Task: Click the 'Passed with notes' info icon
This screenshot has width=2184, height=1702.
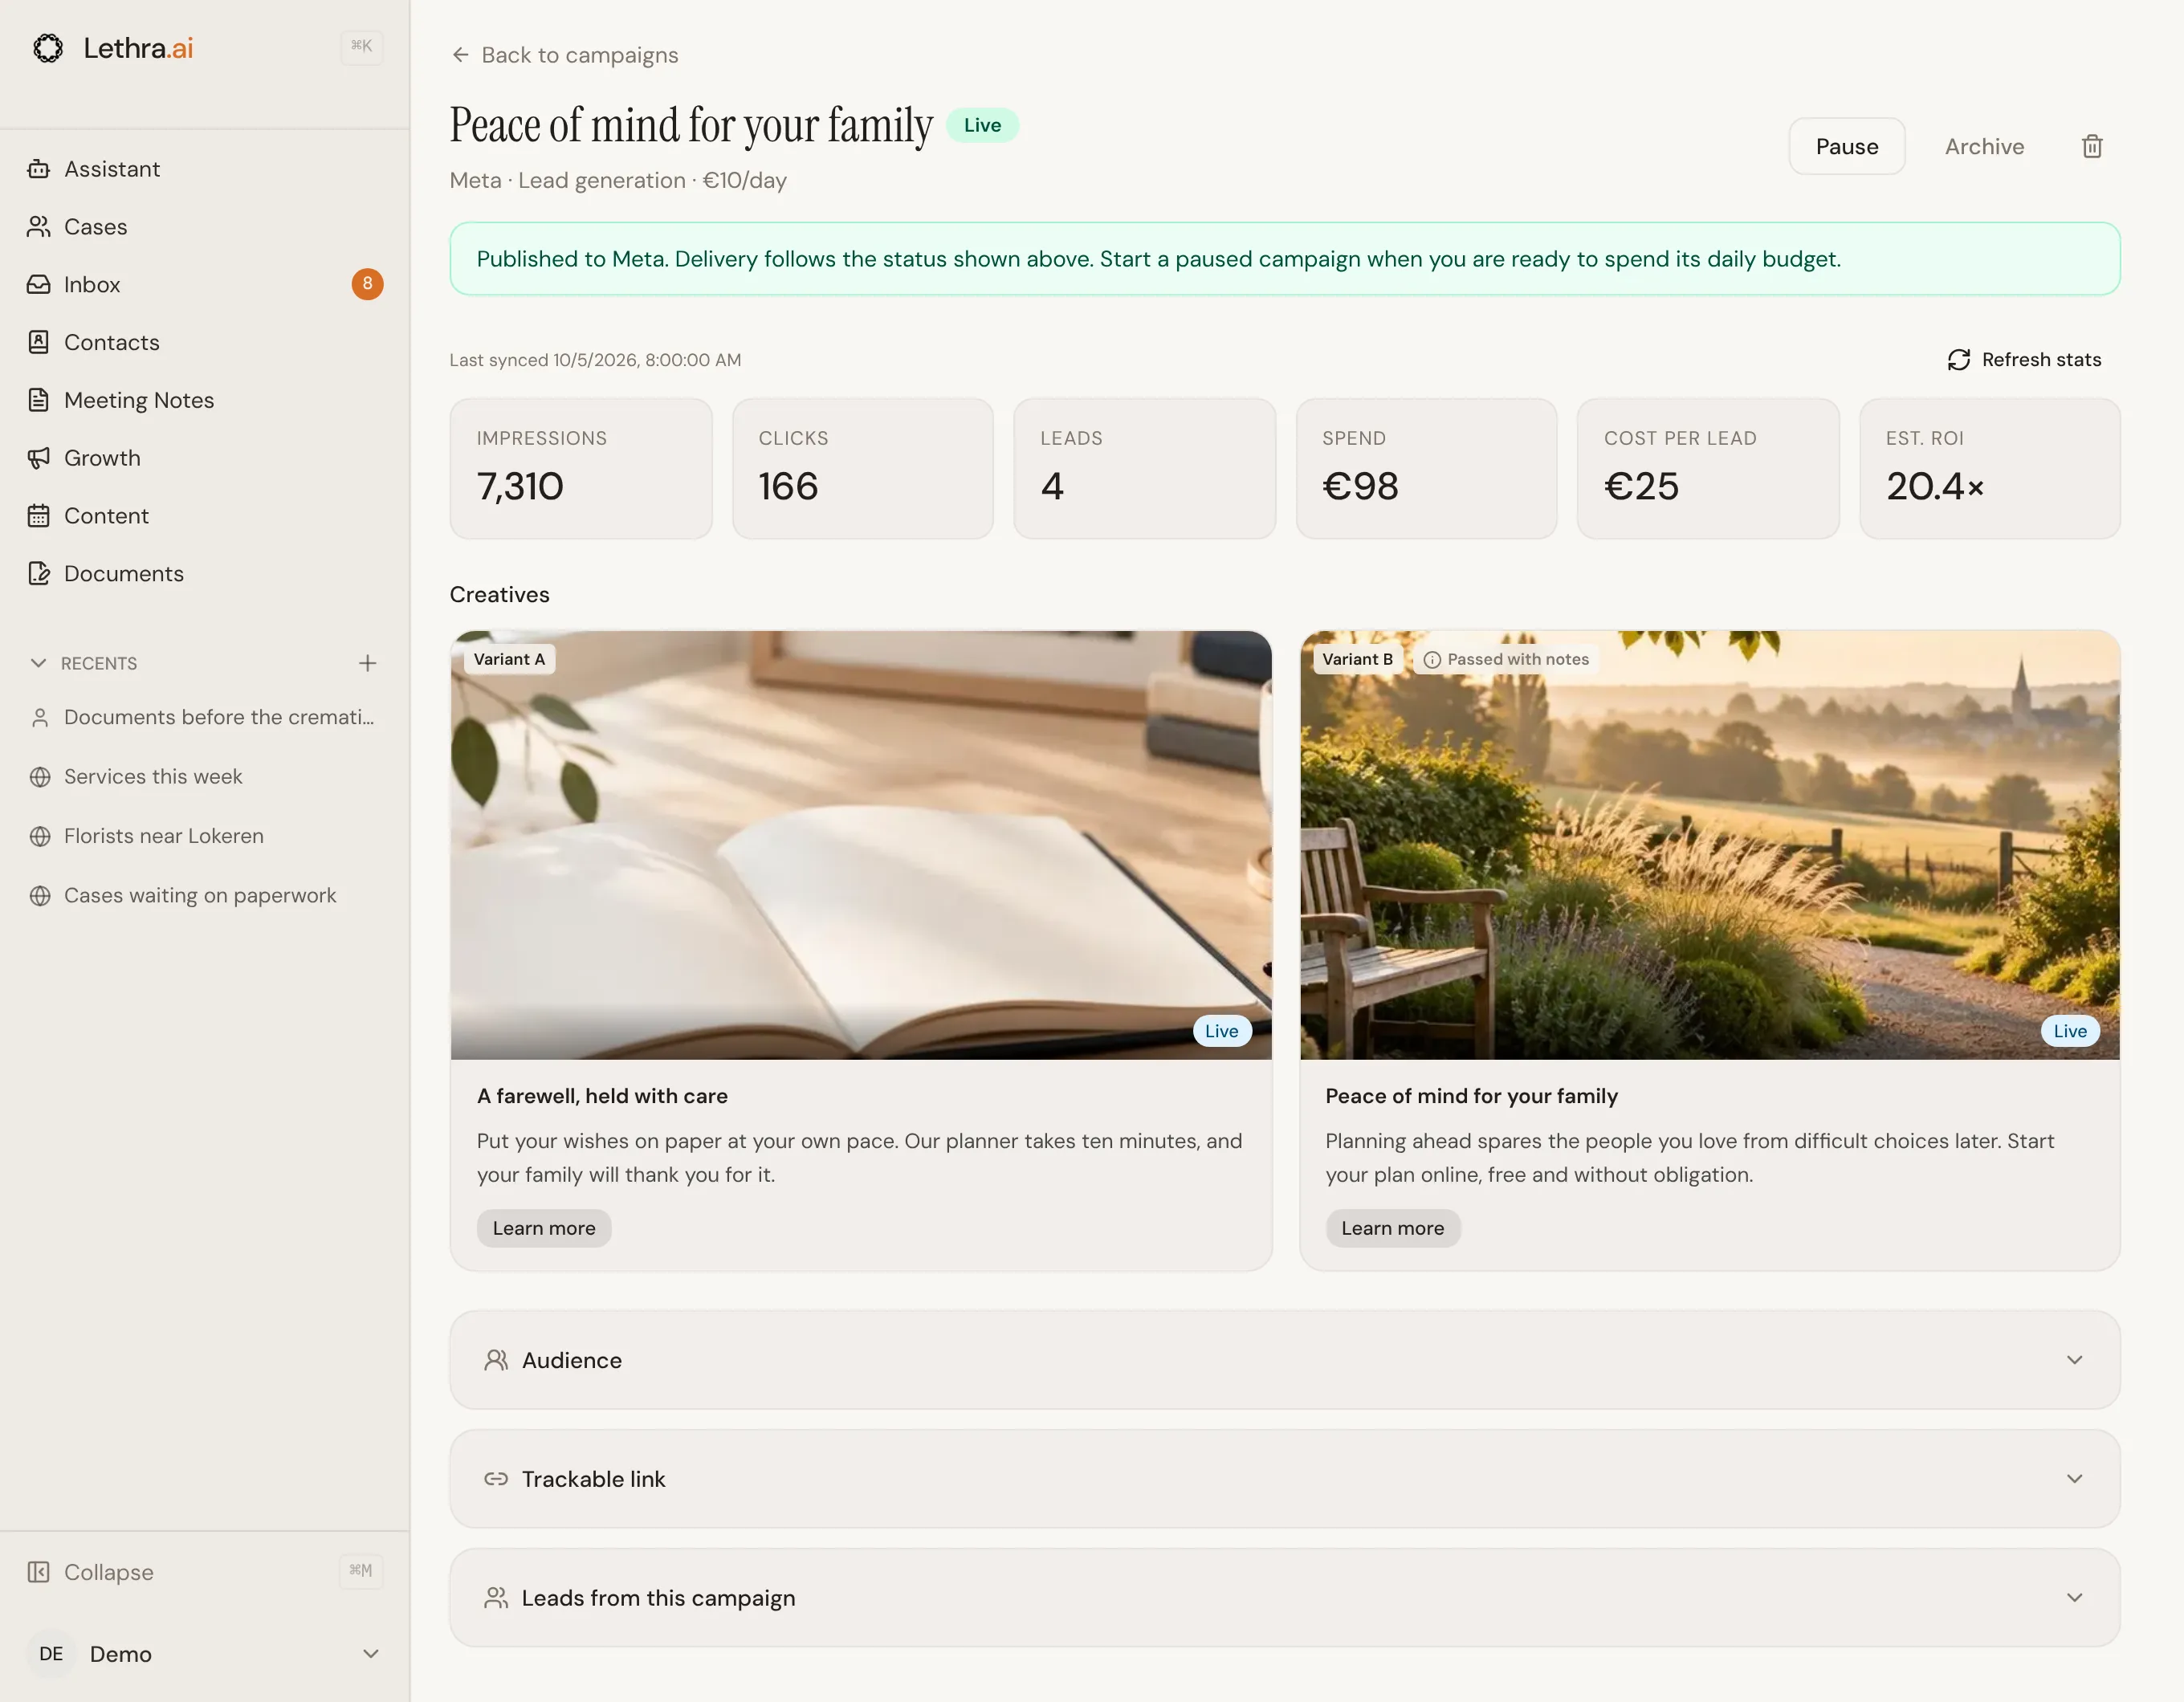Action: tap(1432, 660)
